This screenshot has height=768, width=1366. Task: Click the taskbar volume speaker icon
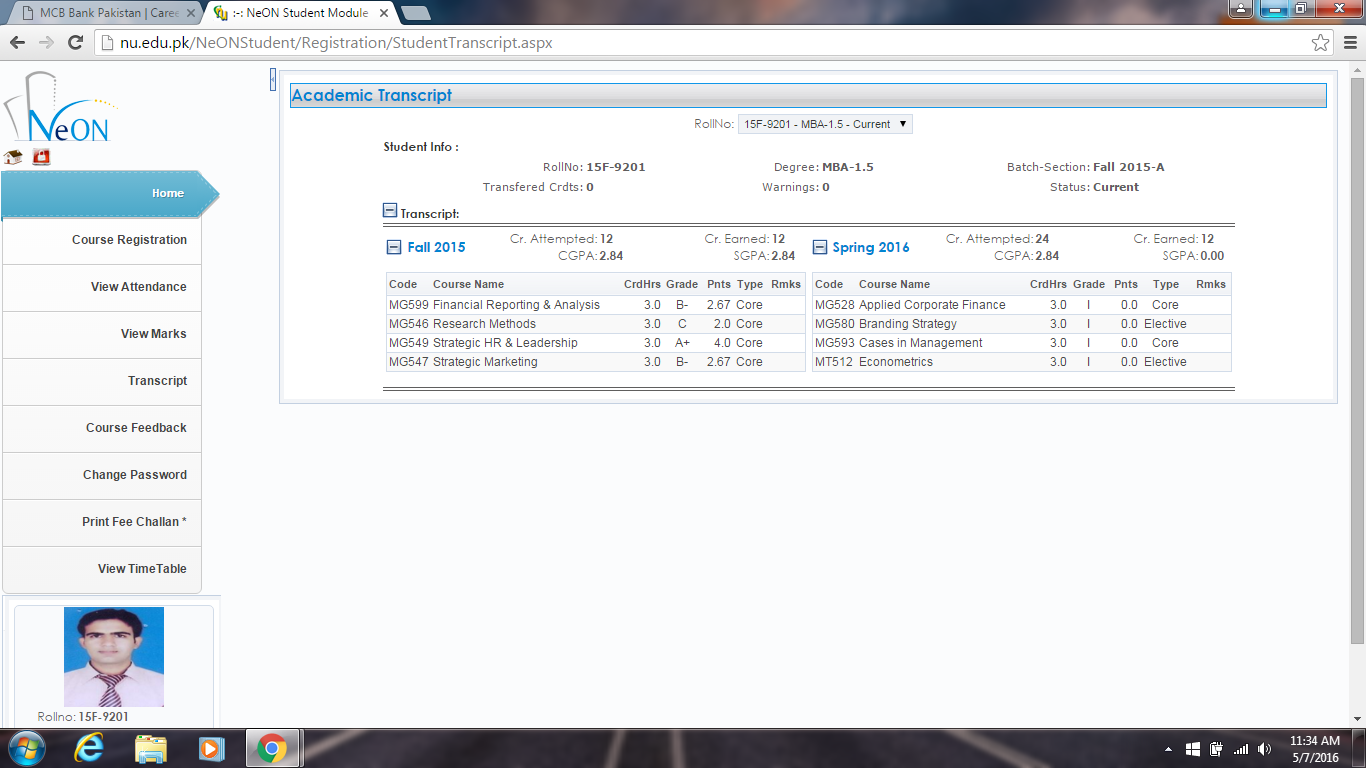(1264, 749)
